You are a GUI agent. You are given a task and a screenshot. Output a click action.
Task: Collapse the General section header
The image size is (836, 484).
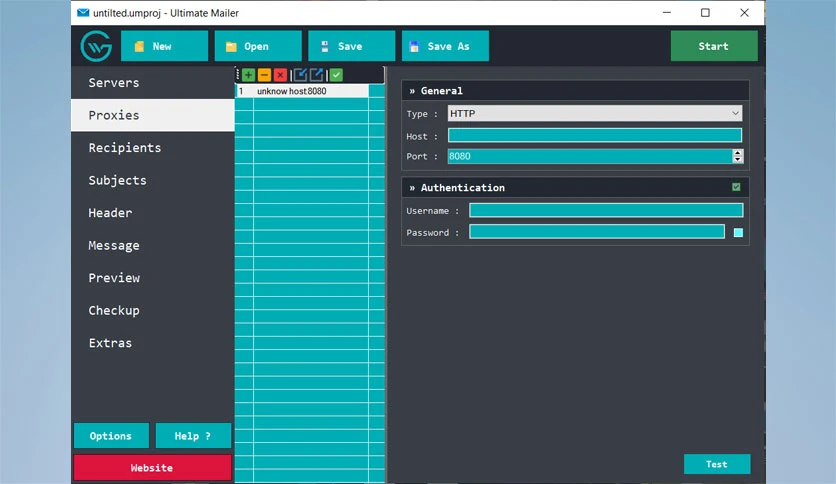point(575,91)
